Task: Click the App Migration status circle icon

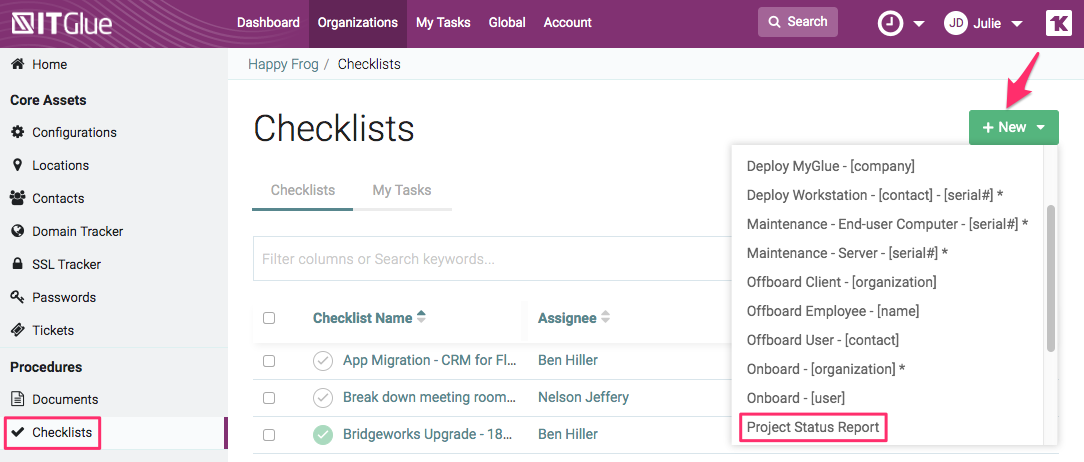Action: [x=323, y=360]
